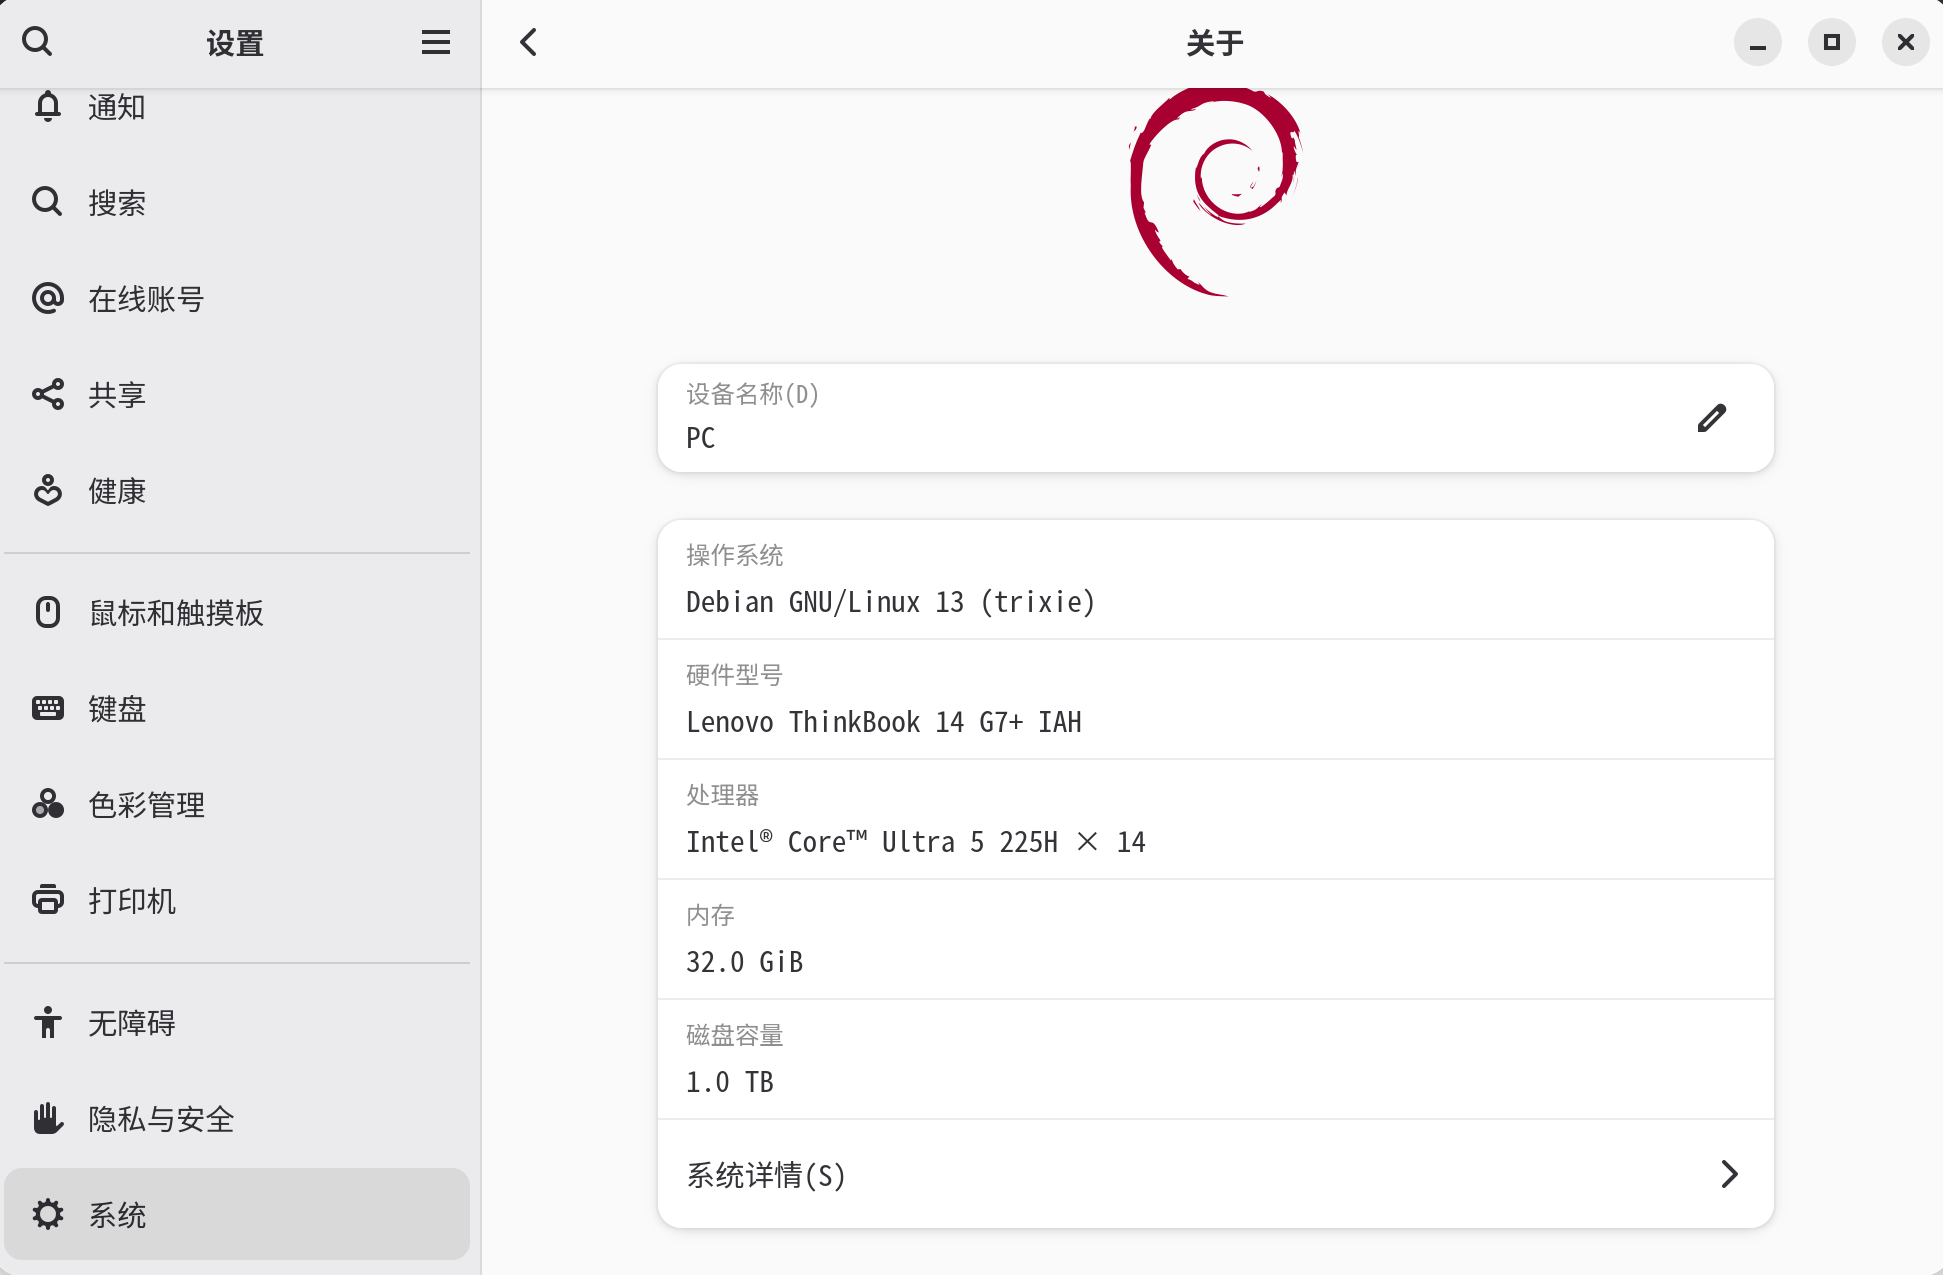Select the 键盘 sidebar entry

point(237,708)
